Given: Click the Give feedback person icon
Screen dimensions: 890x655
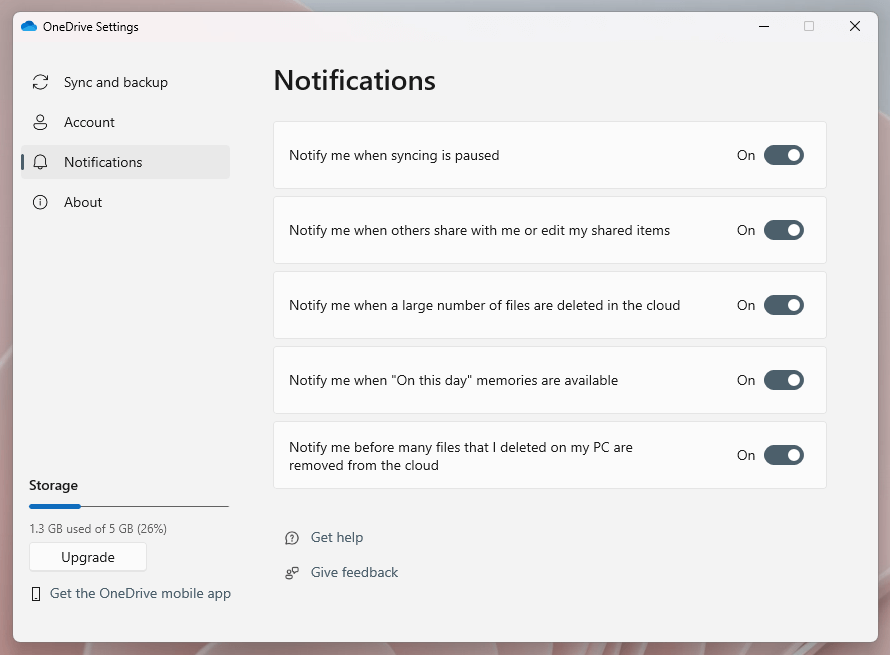Looking at the screenshot, I should [292, 573].
